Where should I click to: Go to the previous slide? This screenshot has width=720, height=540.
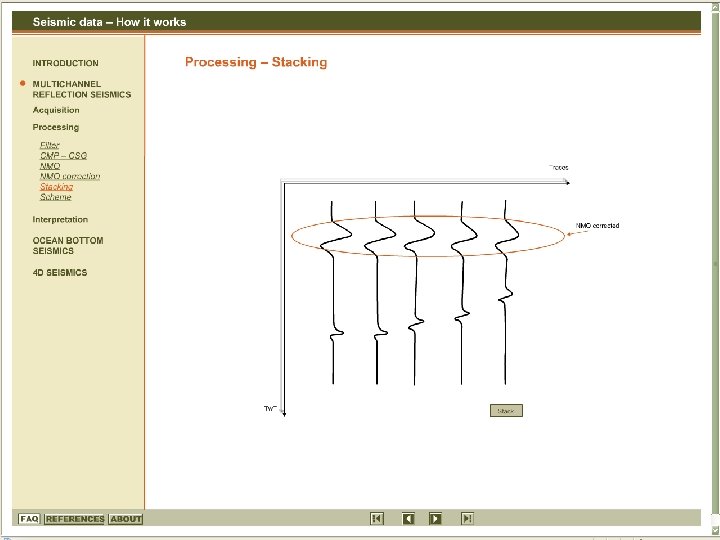pos(408,518)
